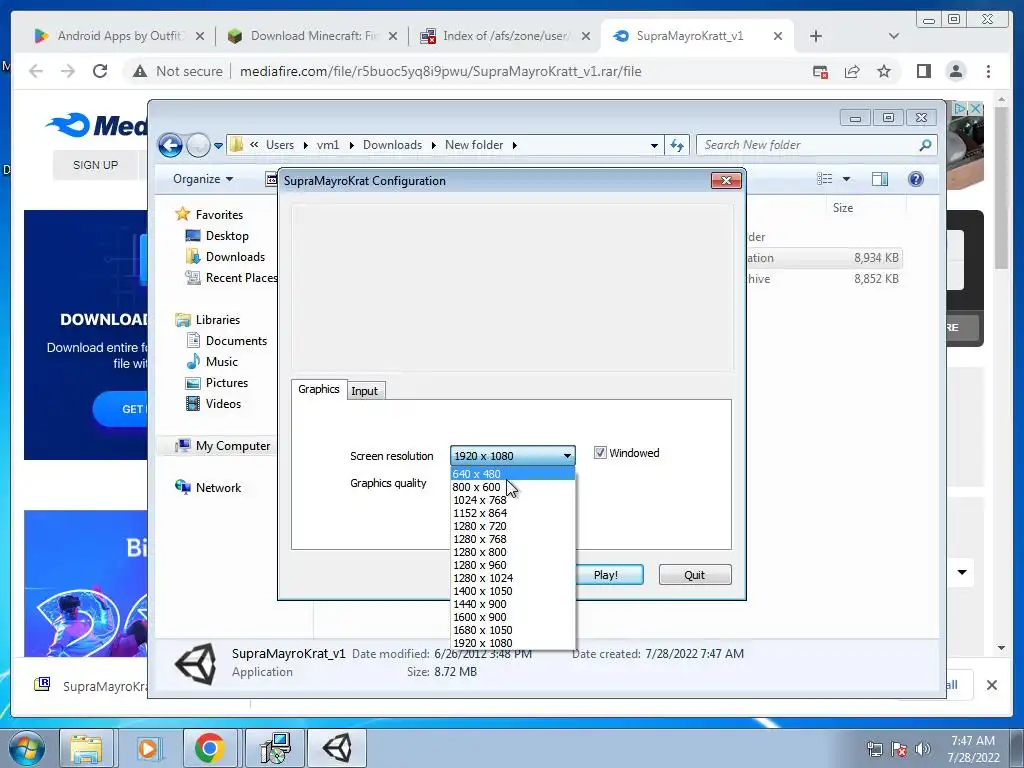Toggle the Explorer preview pane icon

coord(880,179)
